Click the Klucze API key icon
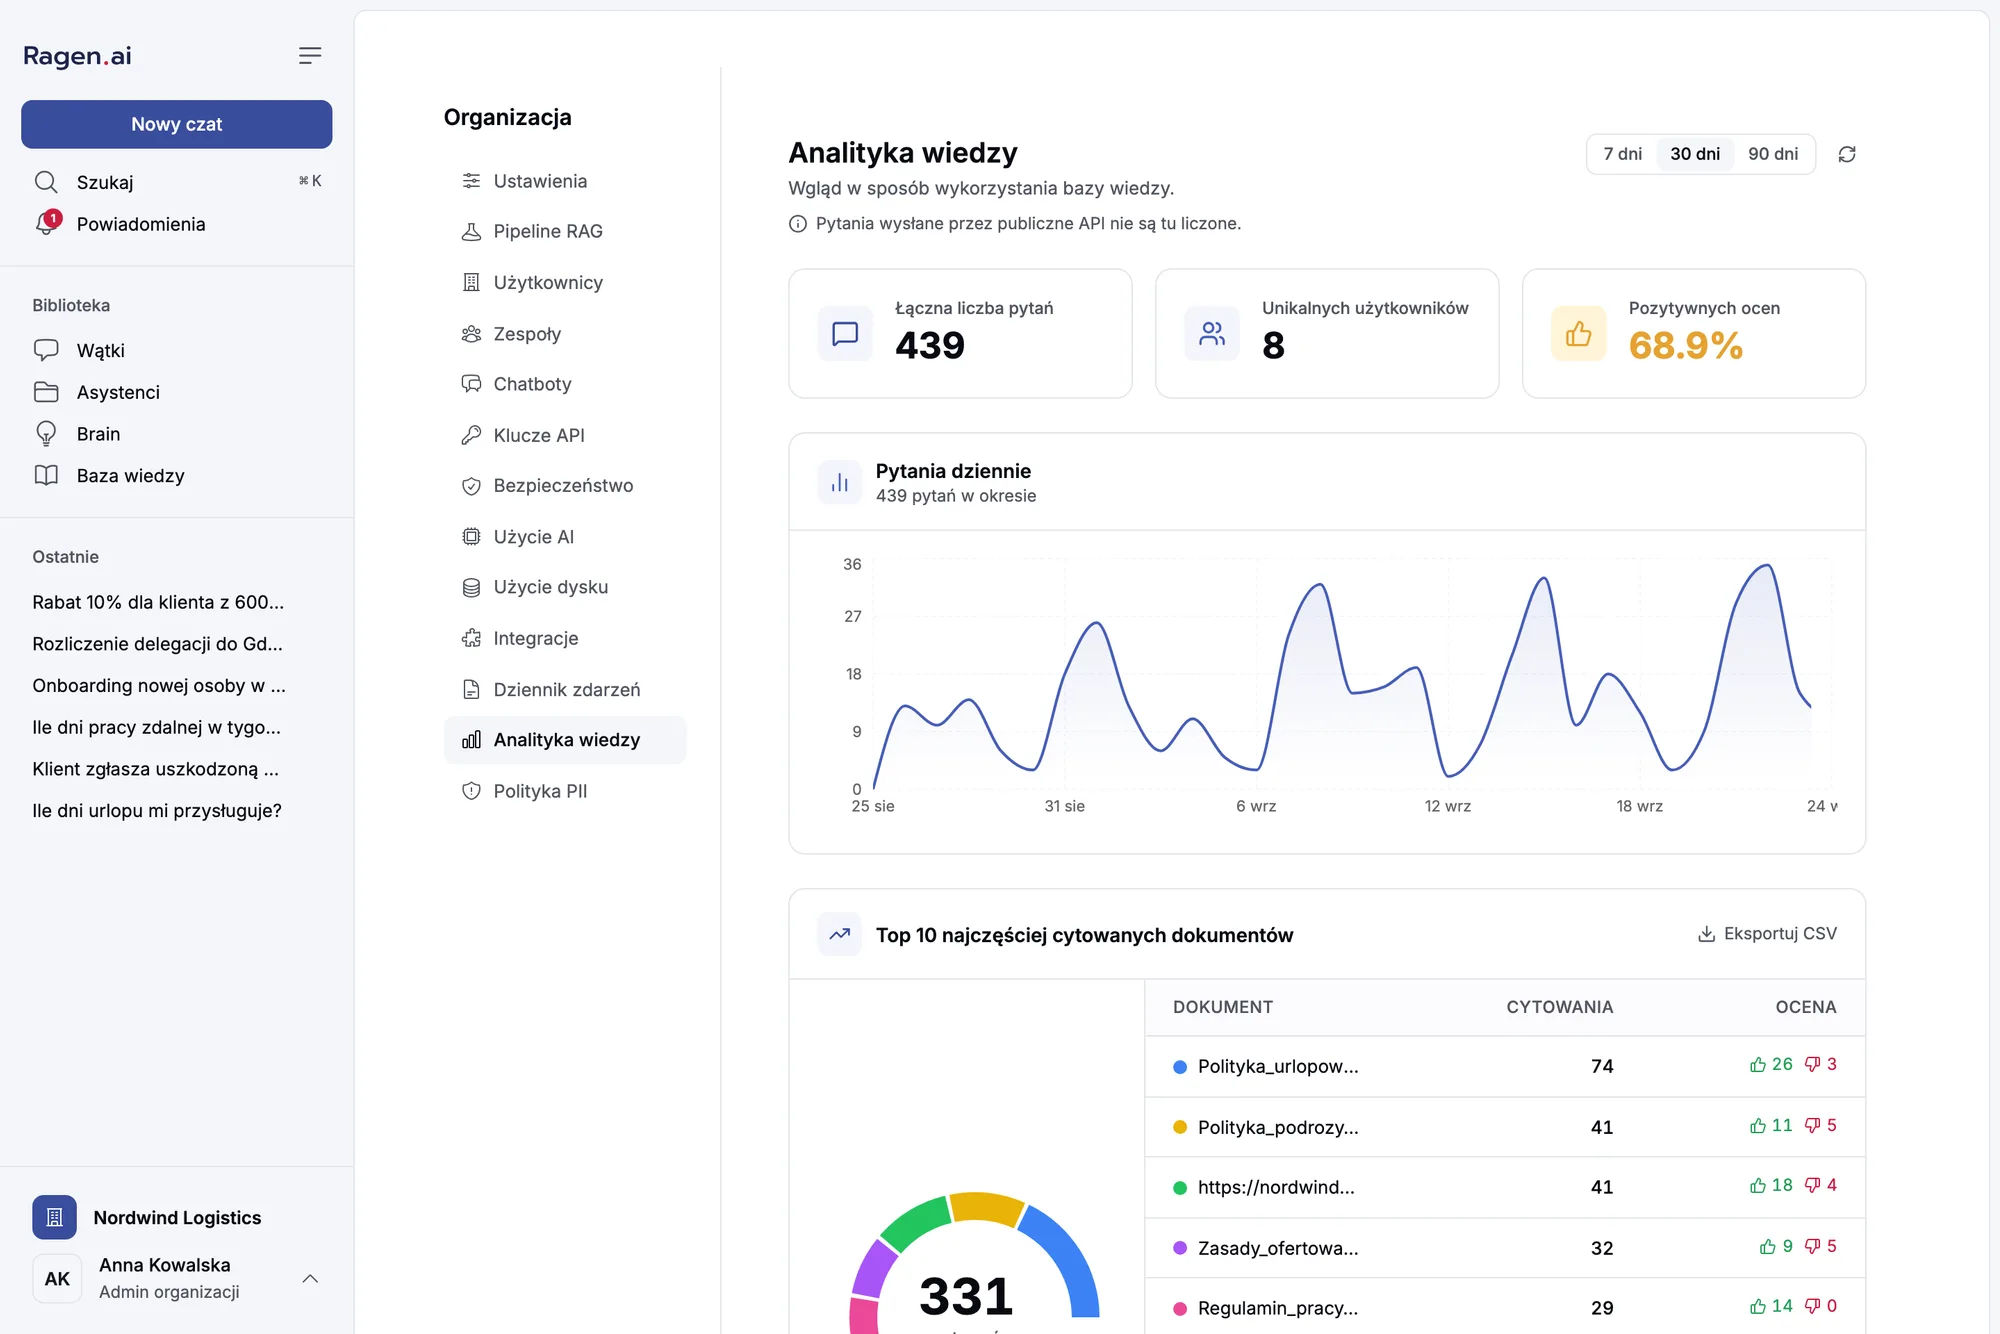2000x1334 pixels. [x=471, y=435]
